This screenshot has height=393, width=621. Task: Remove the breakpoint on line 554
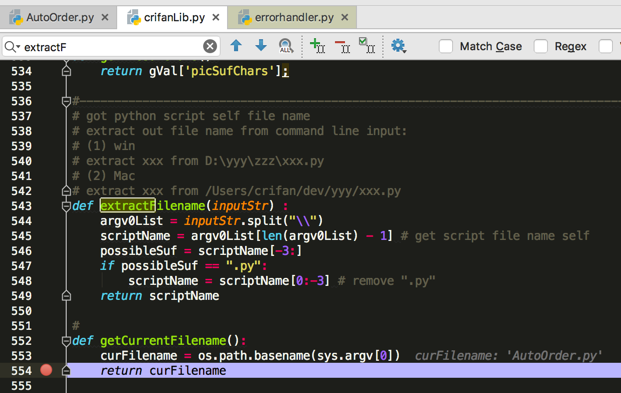(x=46, y=370)
